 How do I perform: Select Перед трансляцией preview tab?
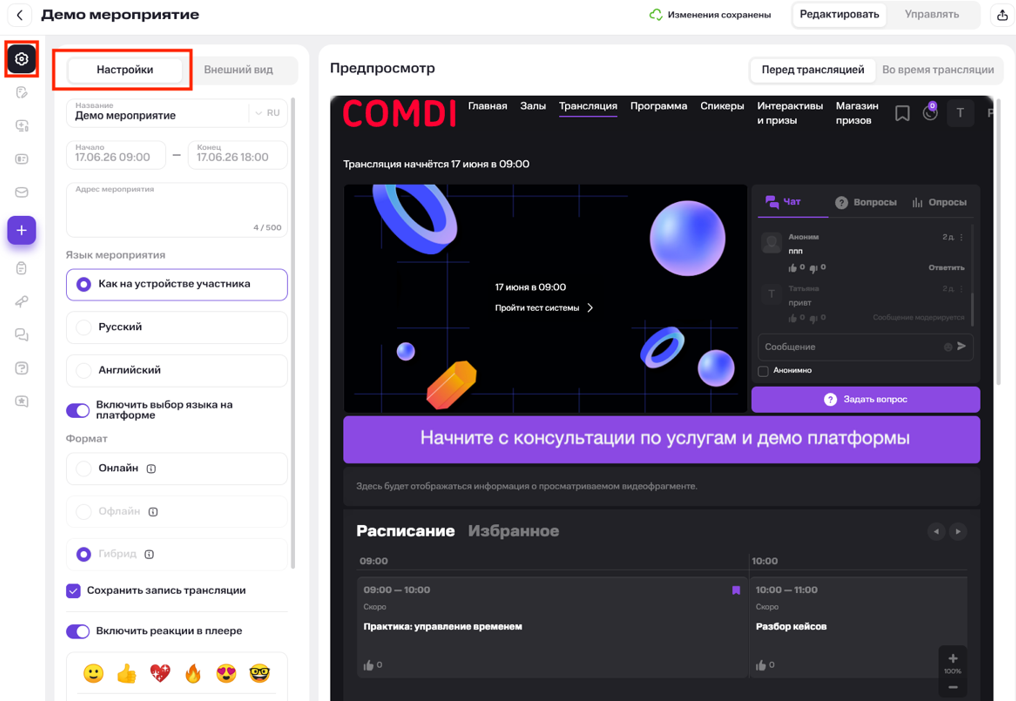tap(813, 69)
